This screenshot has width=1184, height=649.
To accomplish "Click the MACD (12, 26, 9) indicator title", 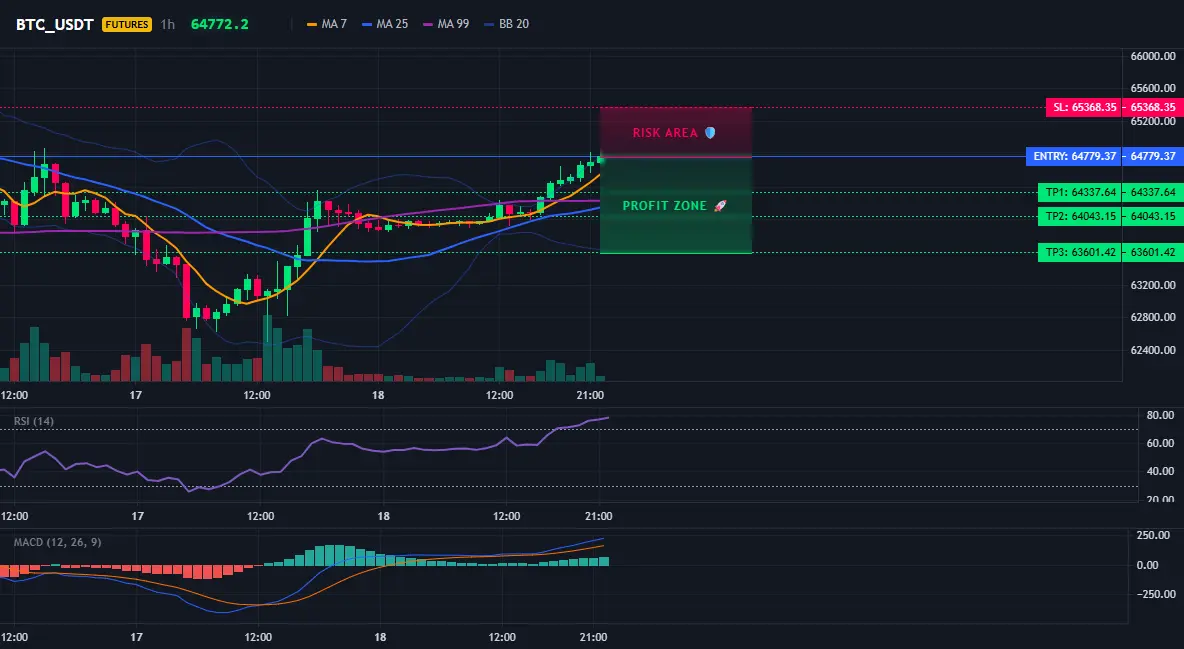I will click(x=57, y=542).
